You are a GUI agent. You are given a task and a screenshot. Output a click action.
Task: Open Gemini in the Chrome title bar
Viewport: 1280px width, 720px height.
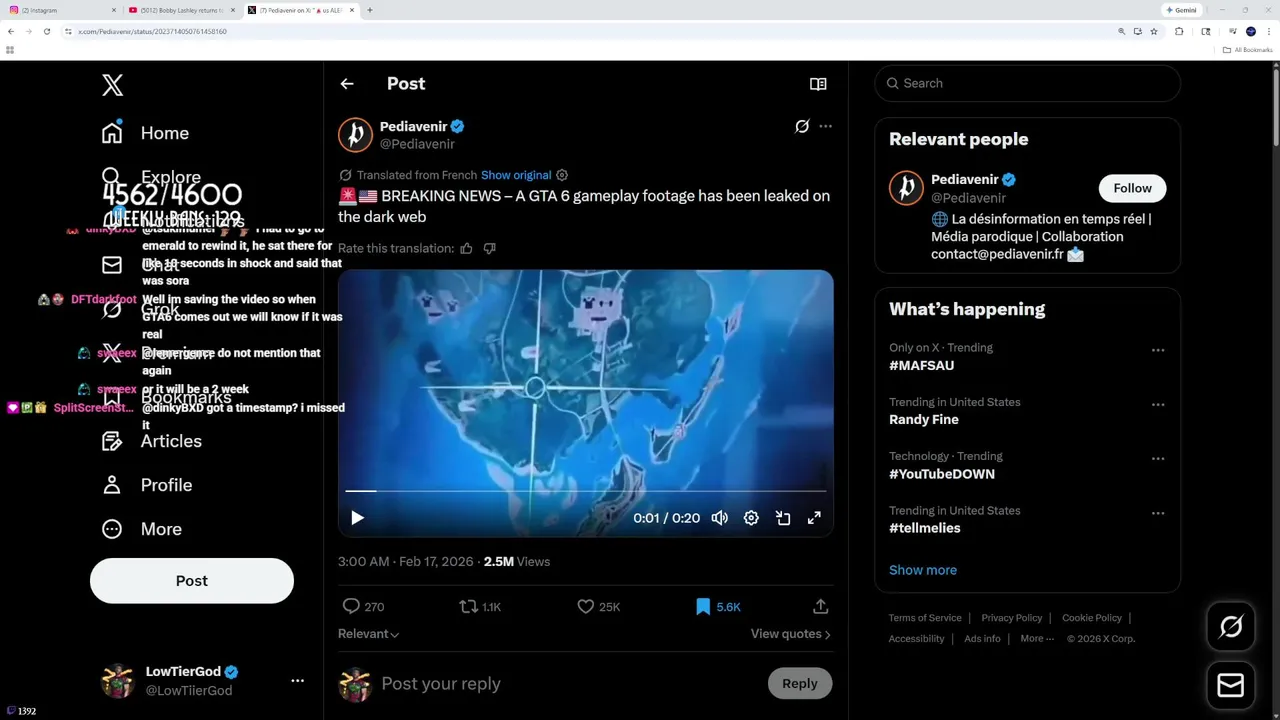click(x=1181, y=10)
